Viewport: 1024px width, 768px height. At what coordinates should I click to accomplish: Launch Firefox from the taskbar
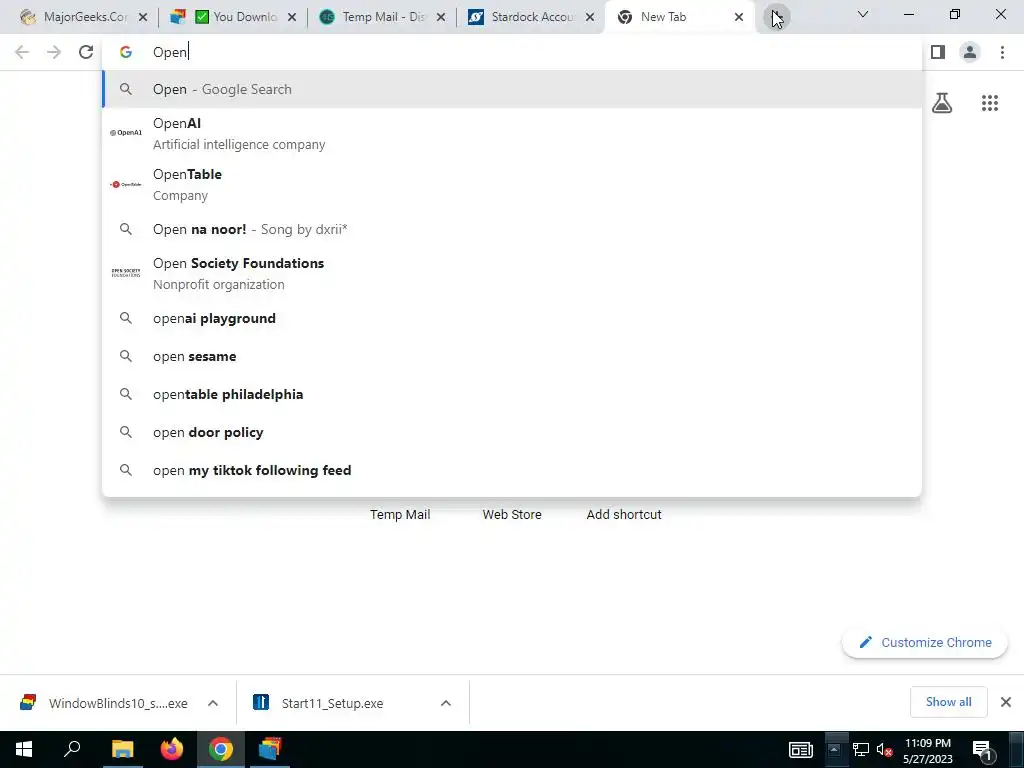tap(172, 750)
